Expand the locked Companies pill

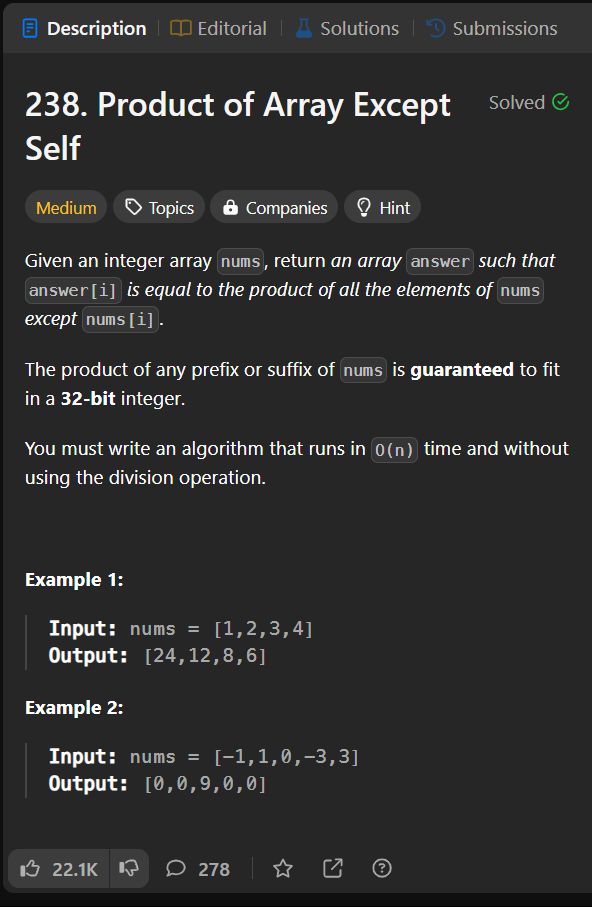coord(274,207)
